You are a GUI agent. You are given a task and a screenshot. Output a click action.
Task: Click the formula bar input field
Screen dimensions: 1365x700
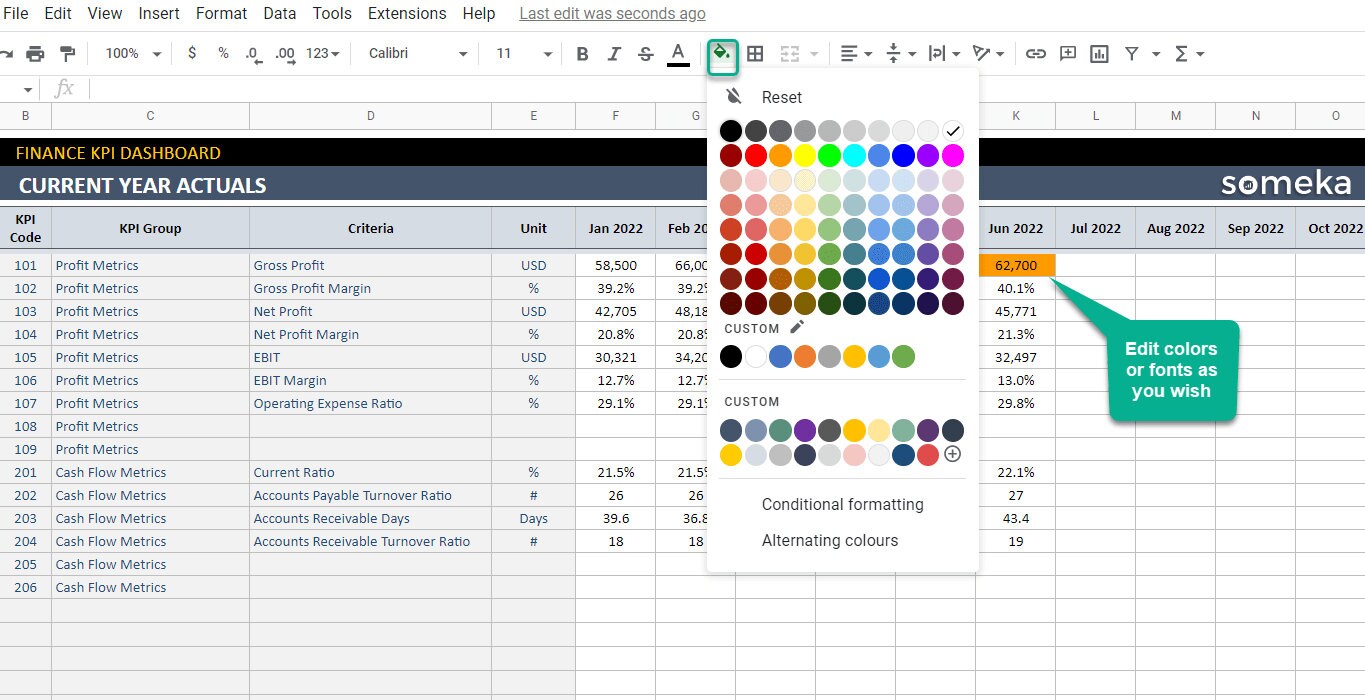pos(725,89)
